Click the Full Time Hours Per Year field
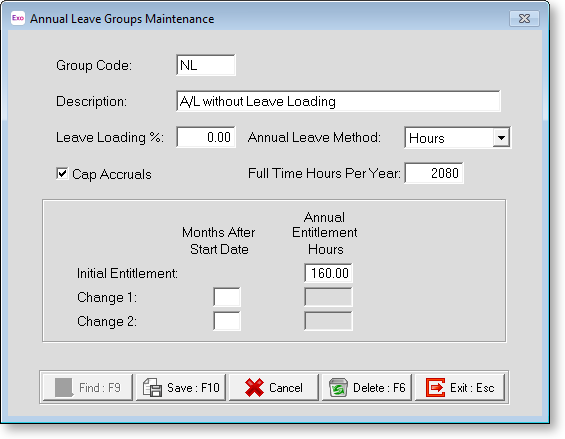 click(x=434, y=173)
